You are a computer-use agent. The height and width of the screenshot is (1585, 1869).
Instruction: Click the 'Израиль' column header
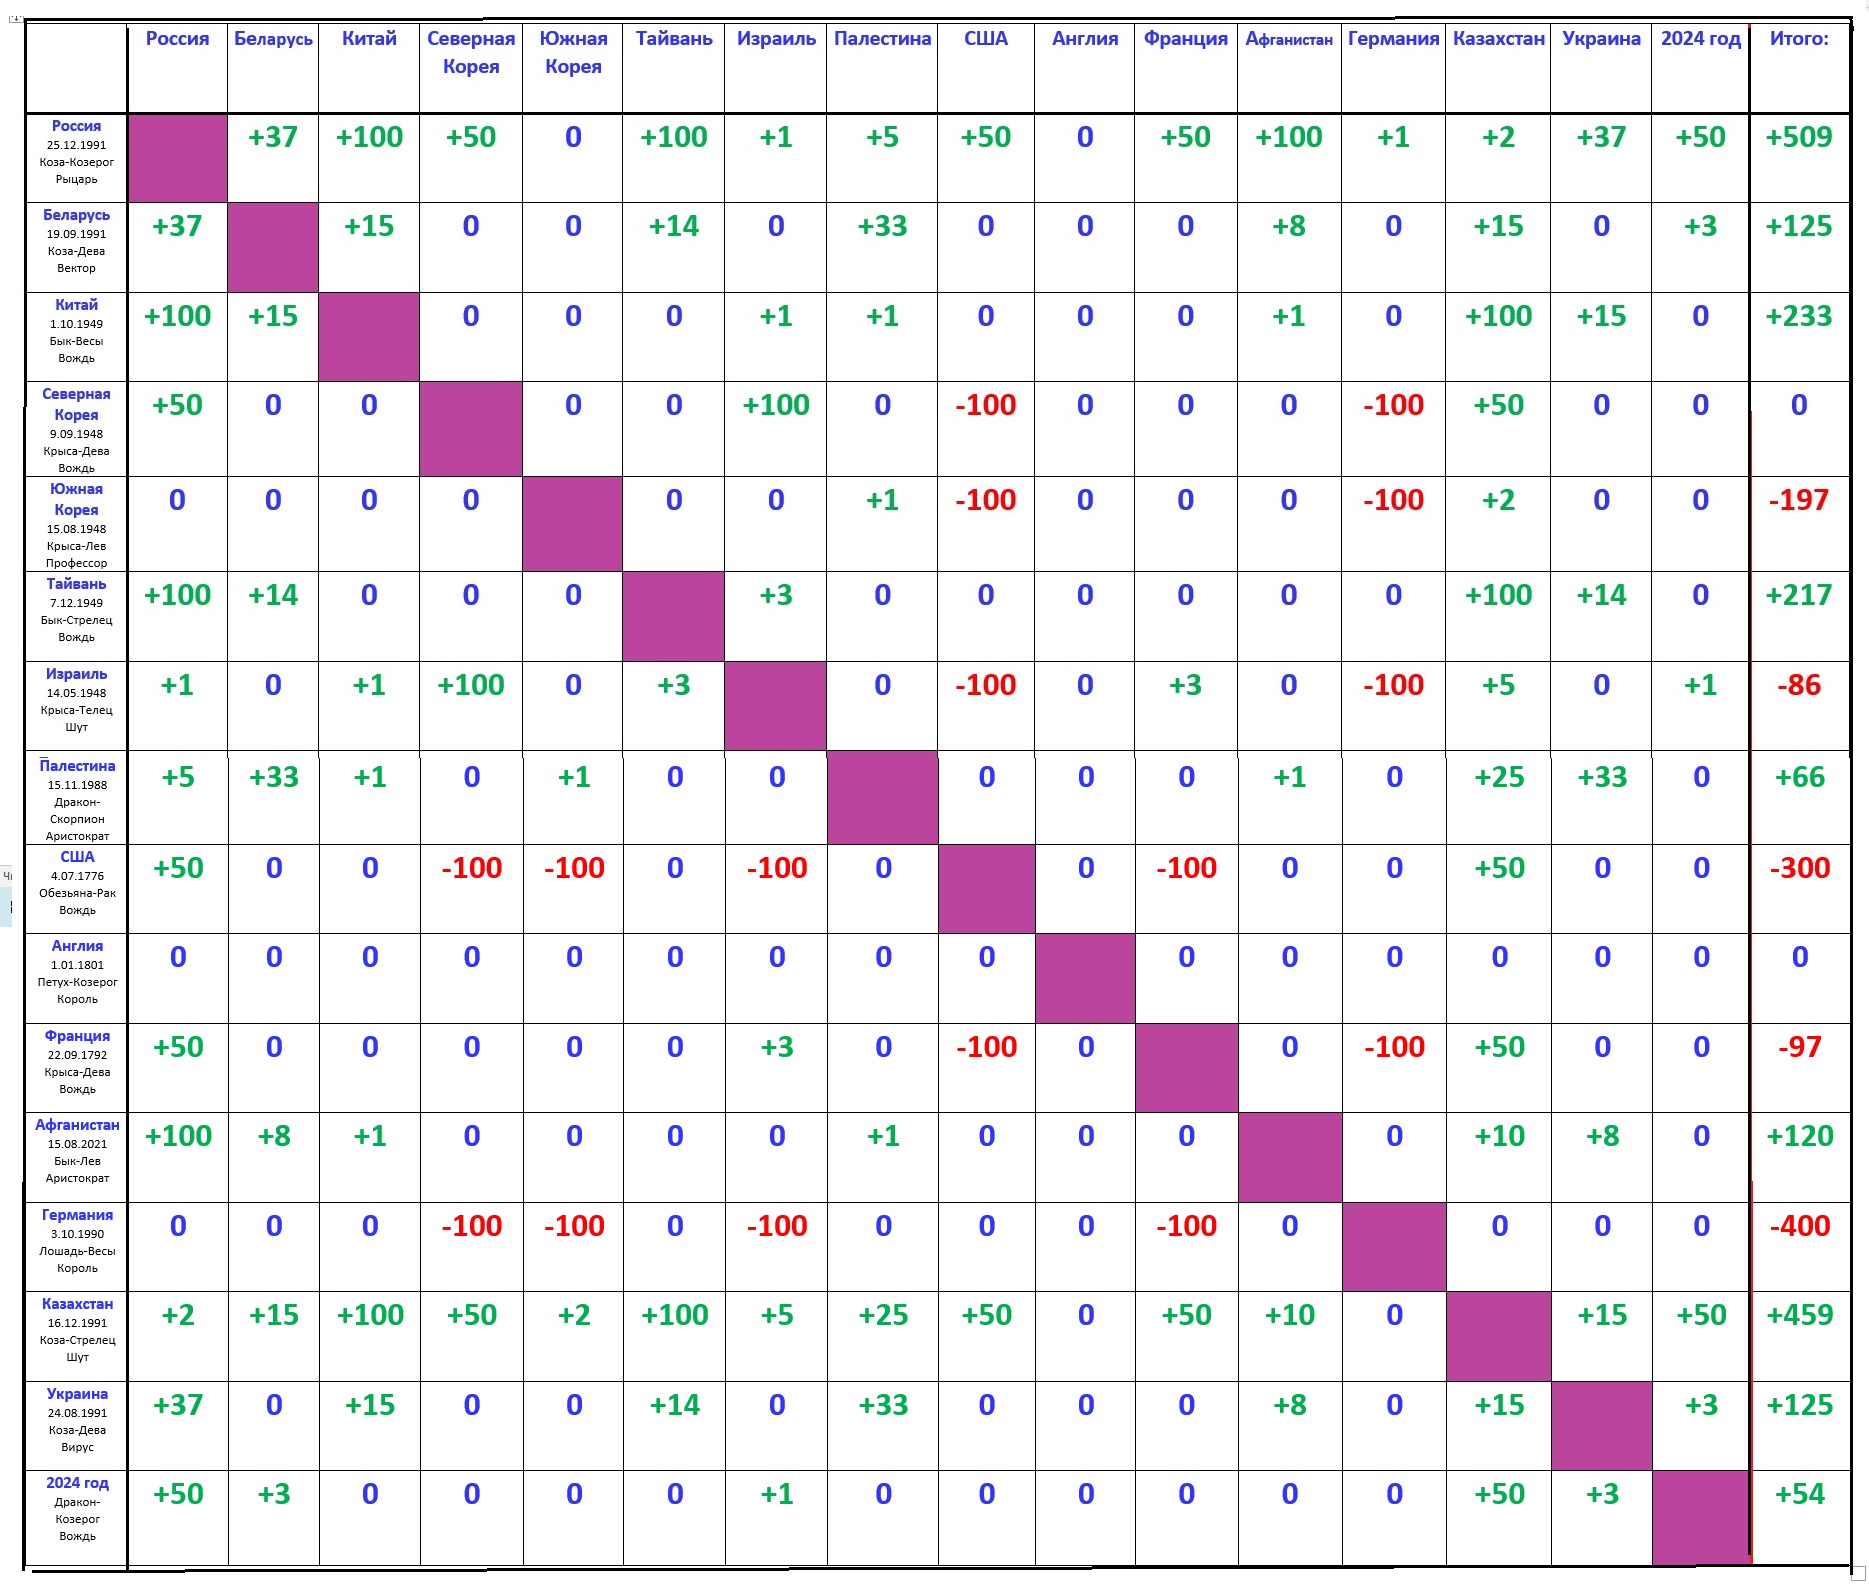pos(776,39)
